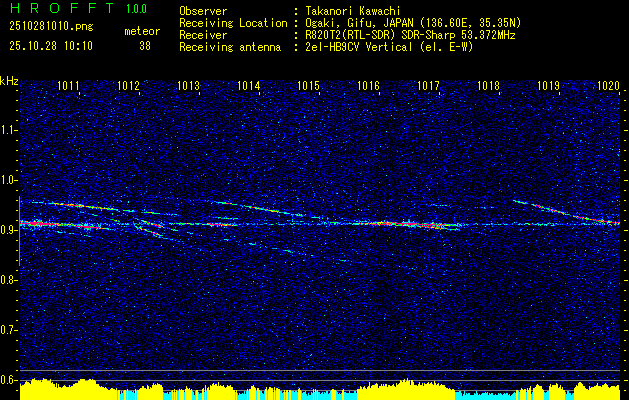Click the Ogaki, Gifu, JAPAN location text

(413, 23)
